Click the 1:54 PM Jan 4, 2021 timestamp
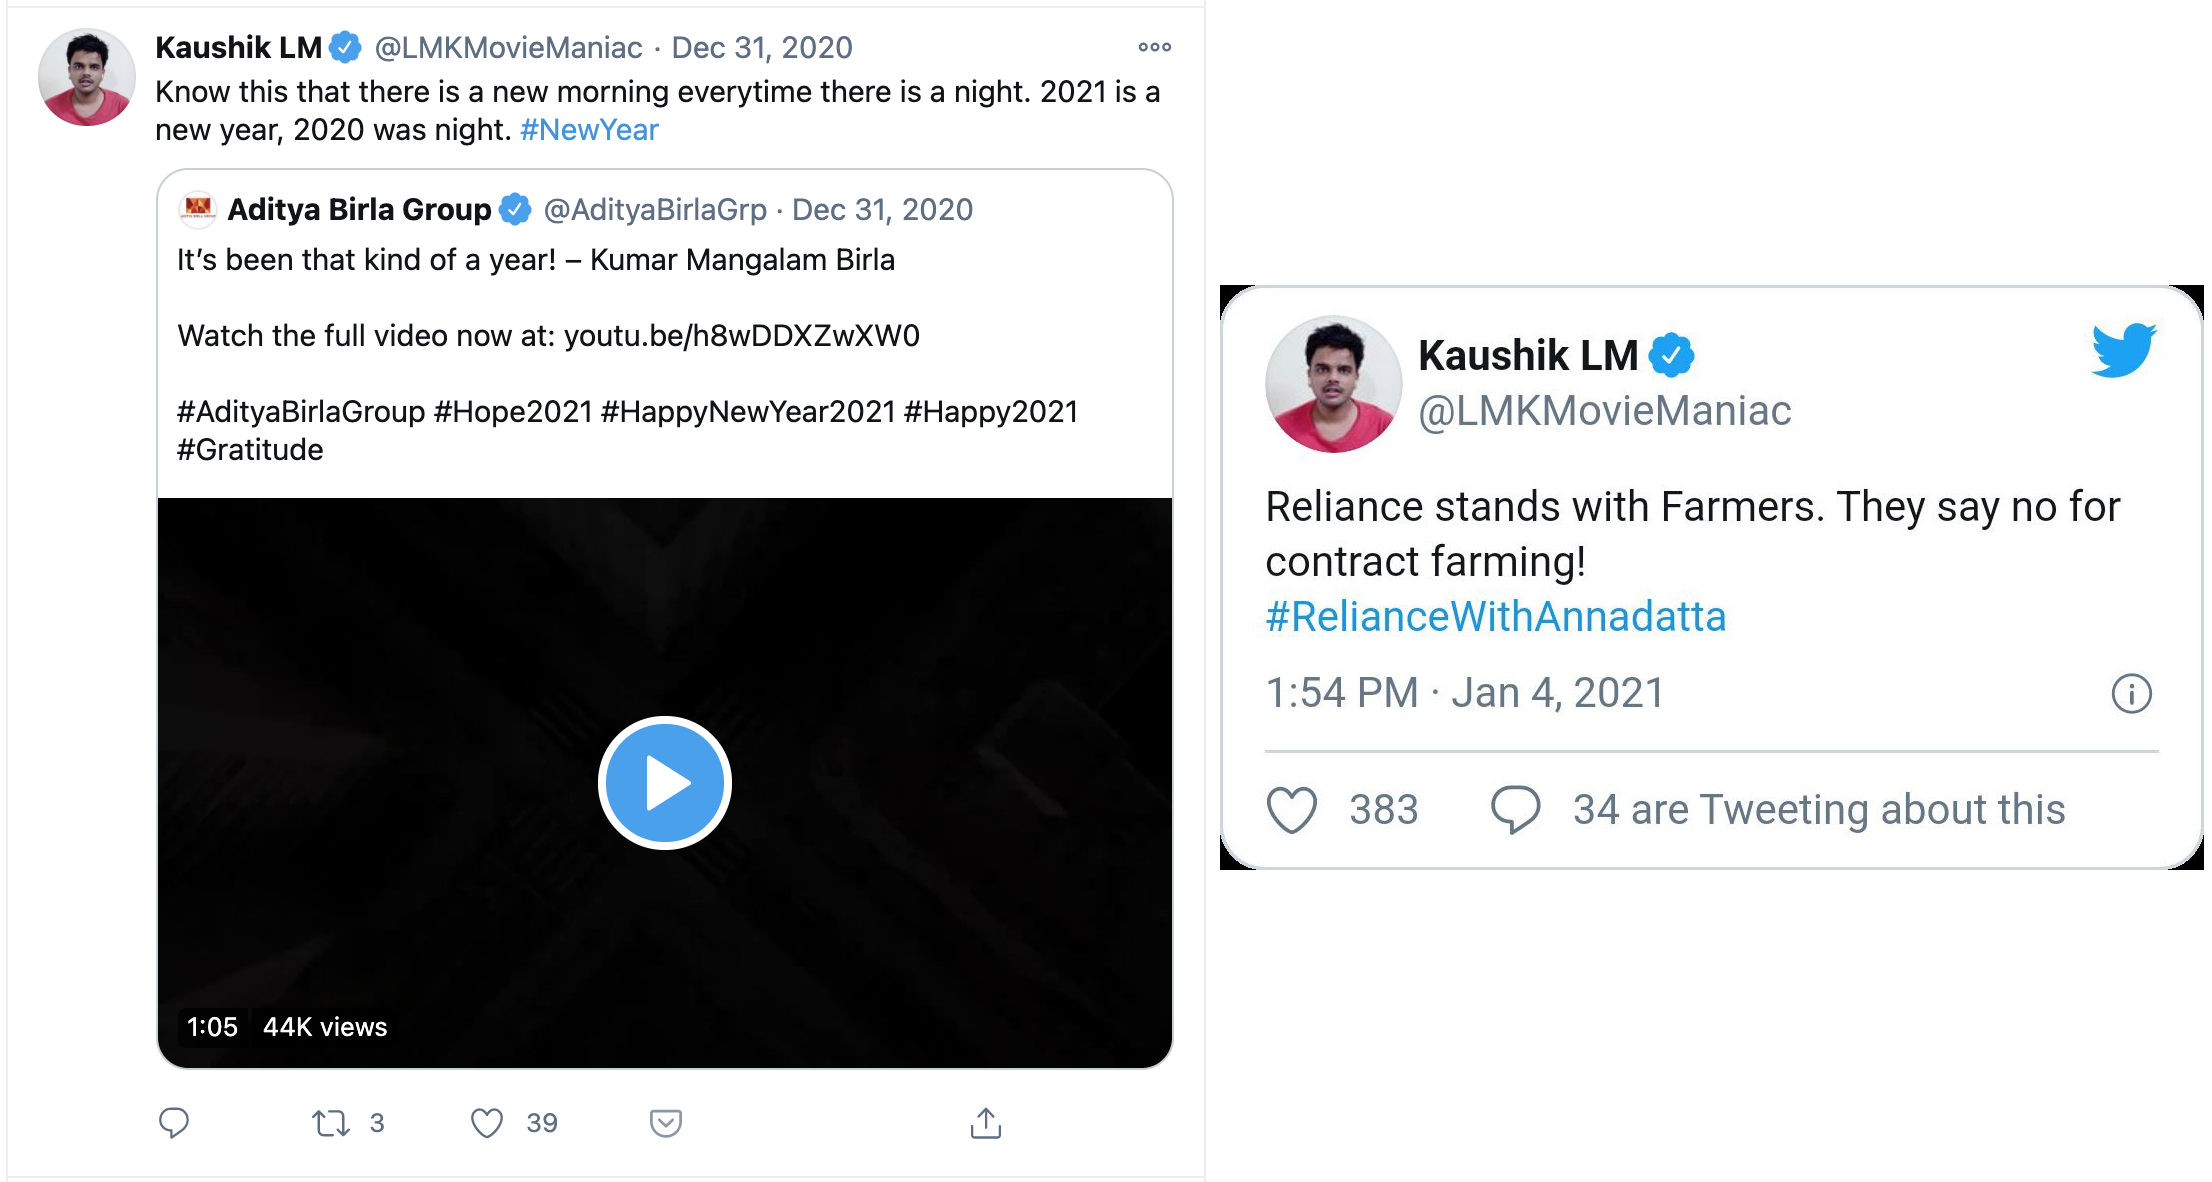Screen dimensions: 2212x1182 (x=1465, y=693)
